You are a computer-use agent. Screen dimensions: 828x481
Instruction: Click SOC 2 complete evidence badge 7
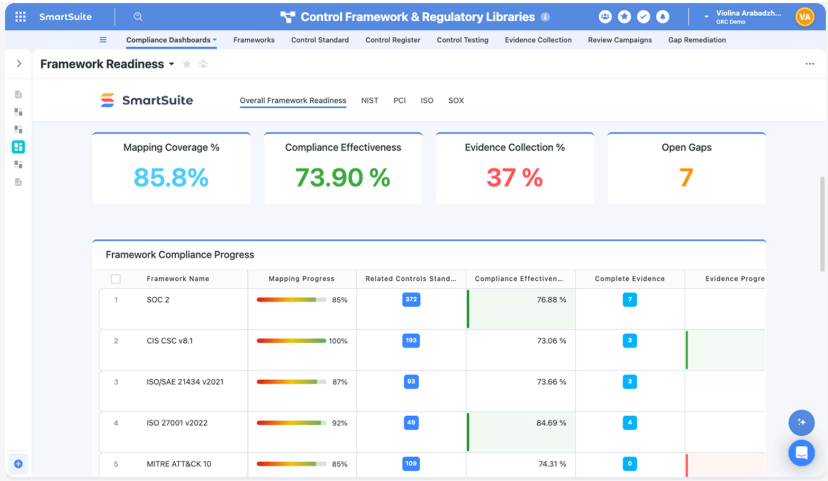coord(629,299)
